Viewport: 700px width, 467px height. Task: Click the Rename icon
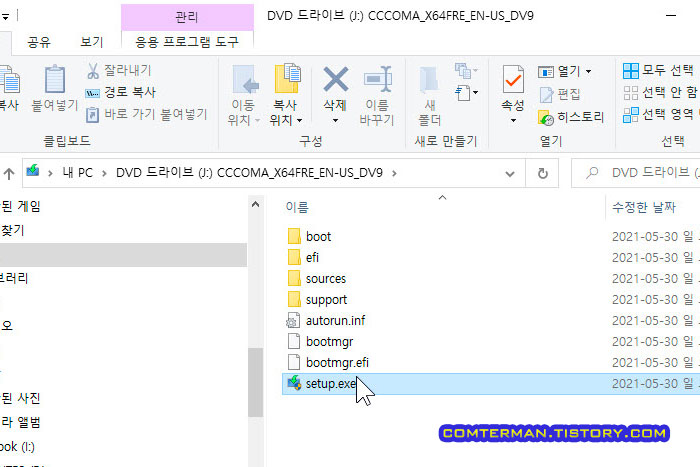coord(378,79)
